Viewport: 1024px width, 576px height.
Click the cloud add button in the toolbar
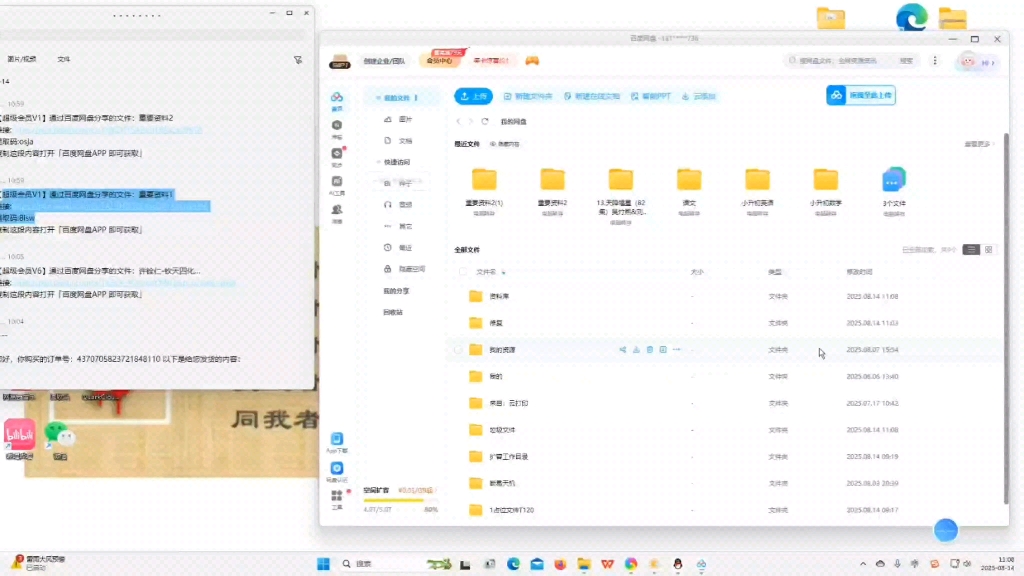(x=698, y=96)
